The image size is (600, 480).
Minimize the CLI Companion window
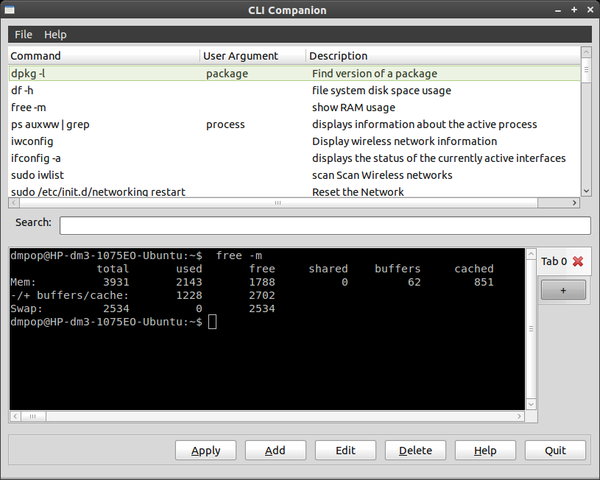coord(558,10)
